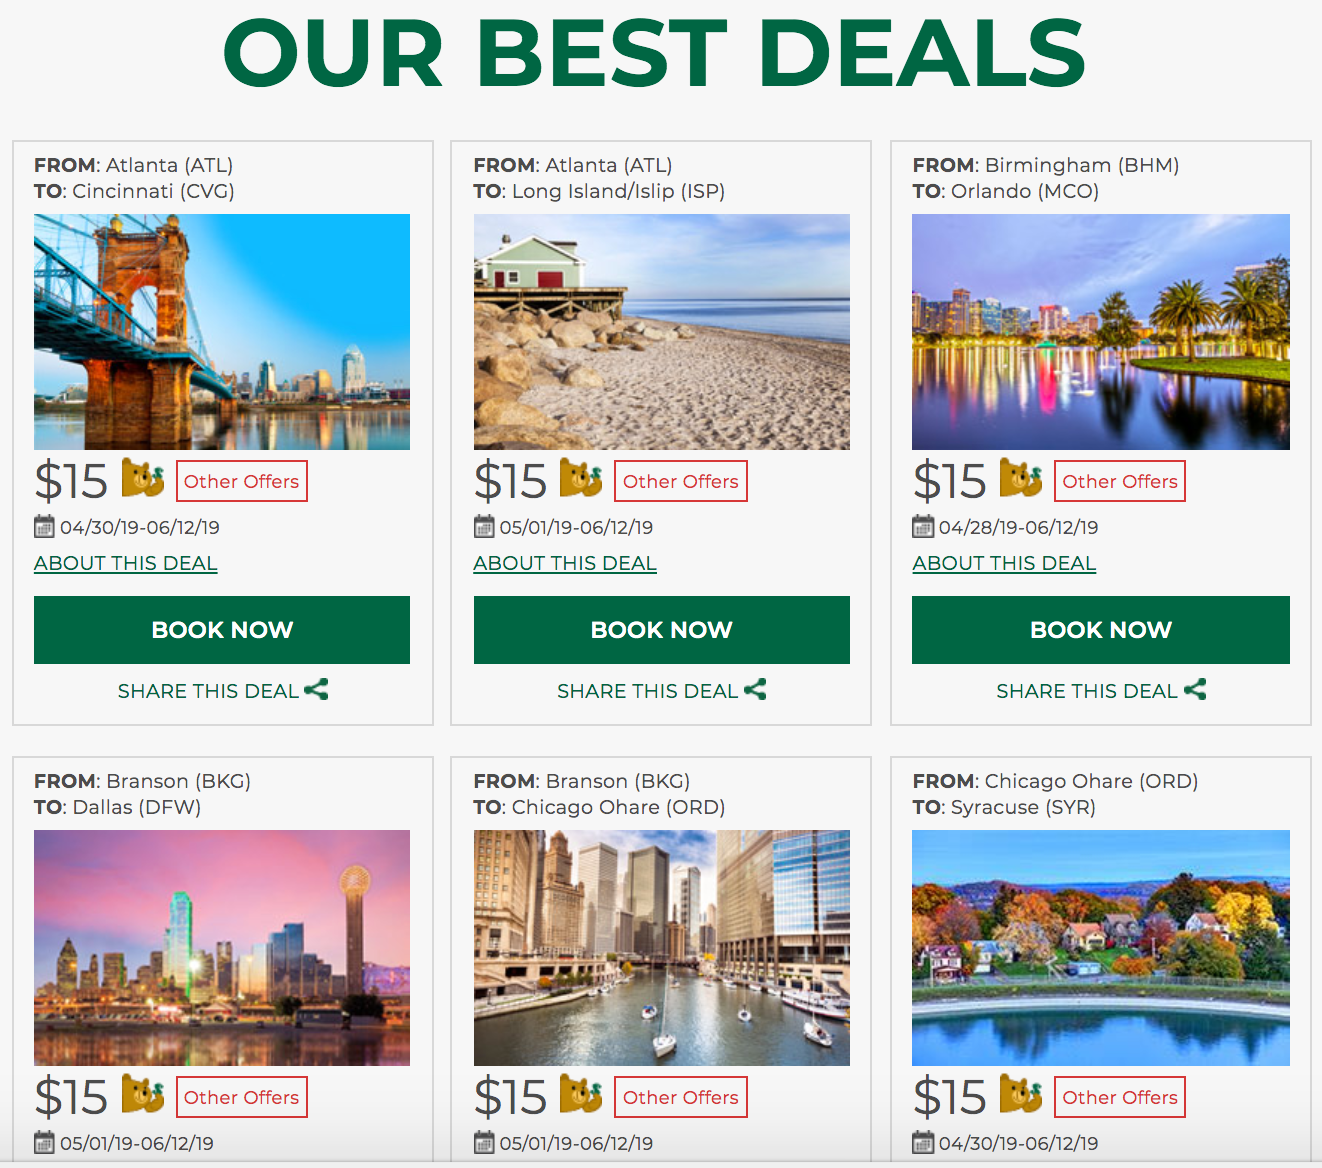The image size is (1322, 1168).
Task: Open About This Deal for Cincinnati
Action: [x=126, y=563]
